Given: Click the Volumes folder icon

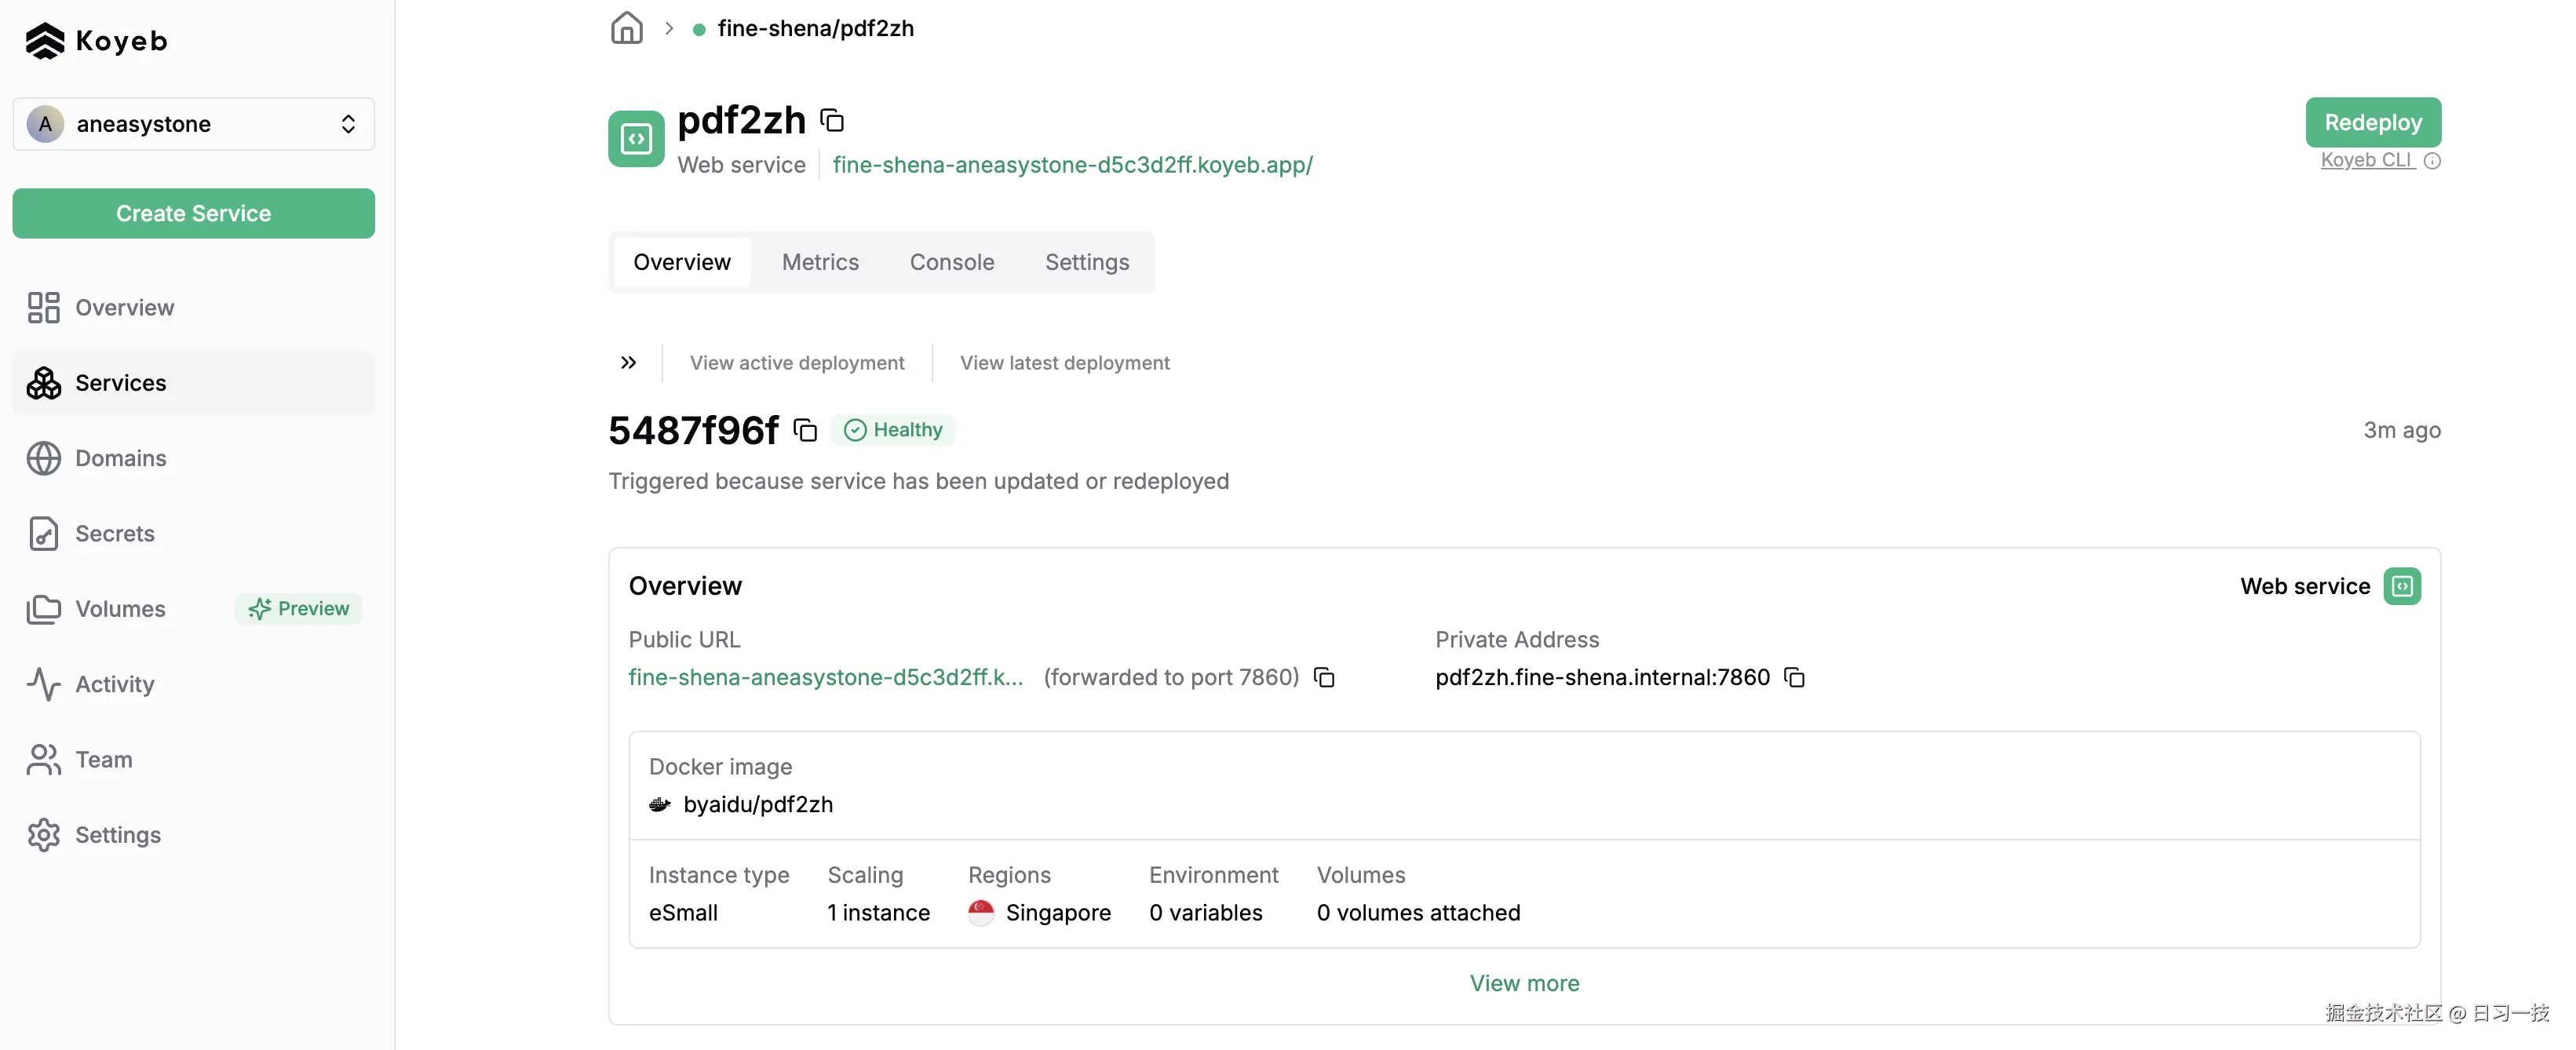Looking at the screenshot, I should click(x=43, y=609).
